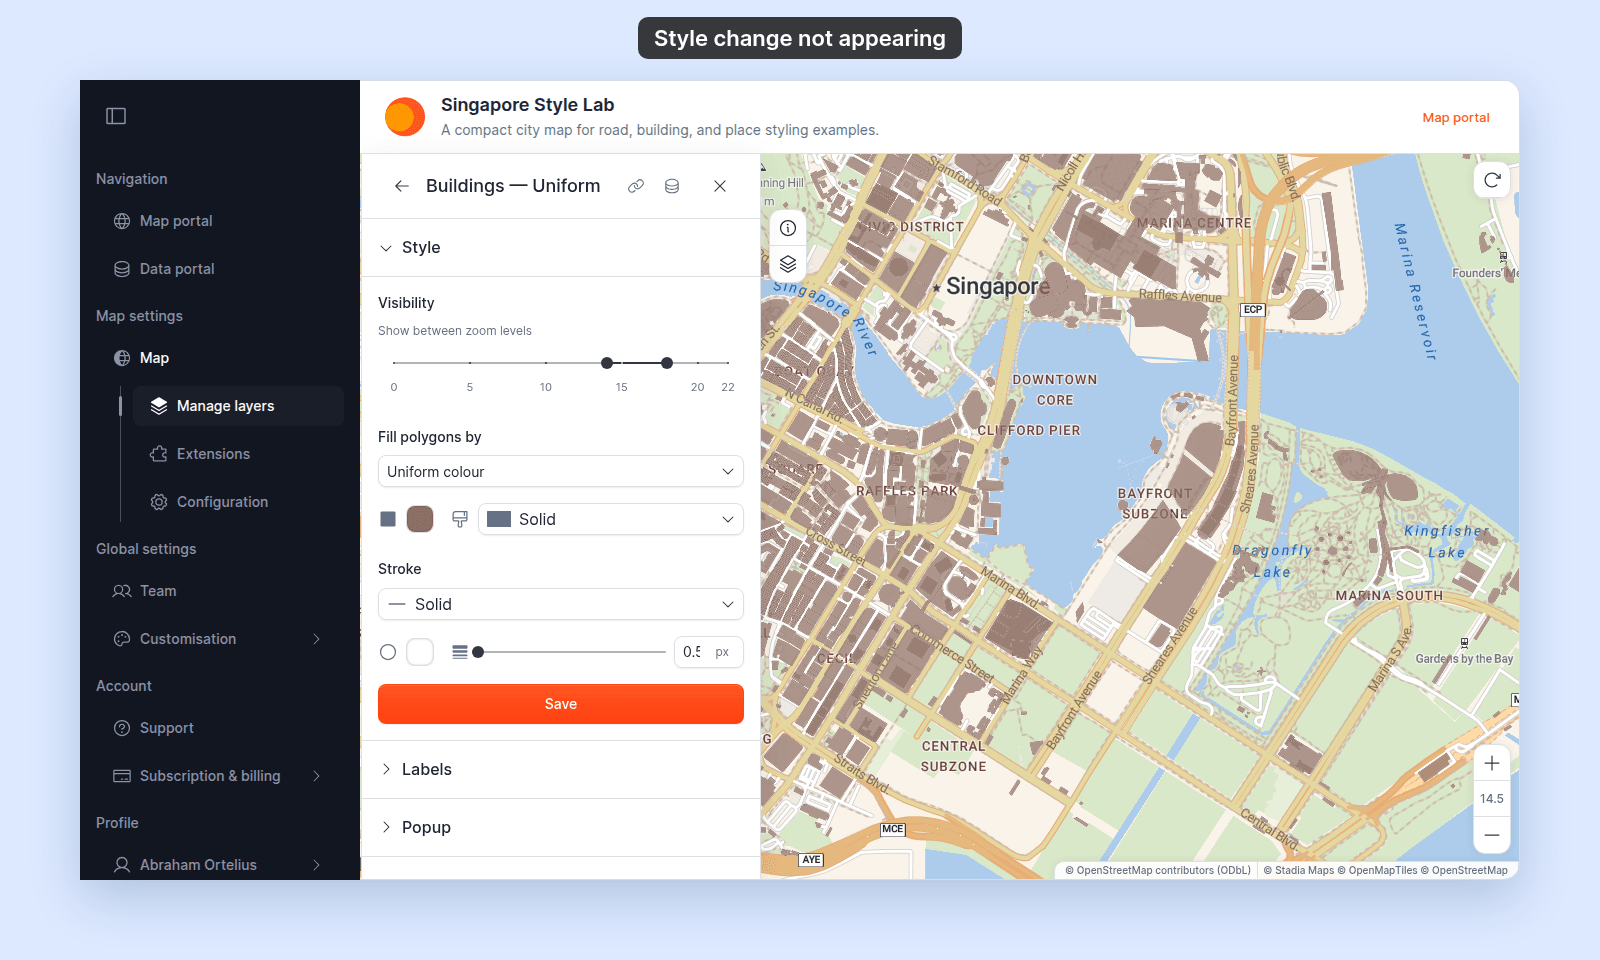Toggle the stroke circle radio button
This screenshot has width=1600, height=960.
[x=388, y=652]
